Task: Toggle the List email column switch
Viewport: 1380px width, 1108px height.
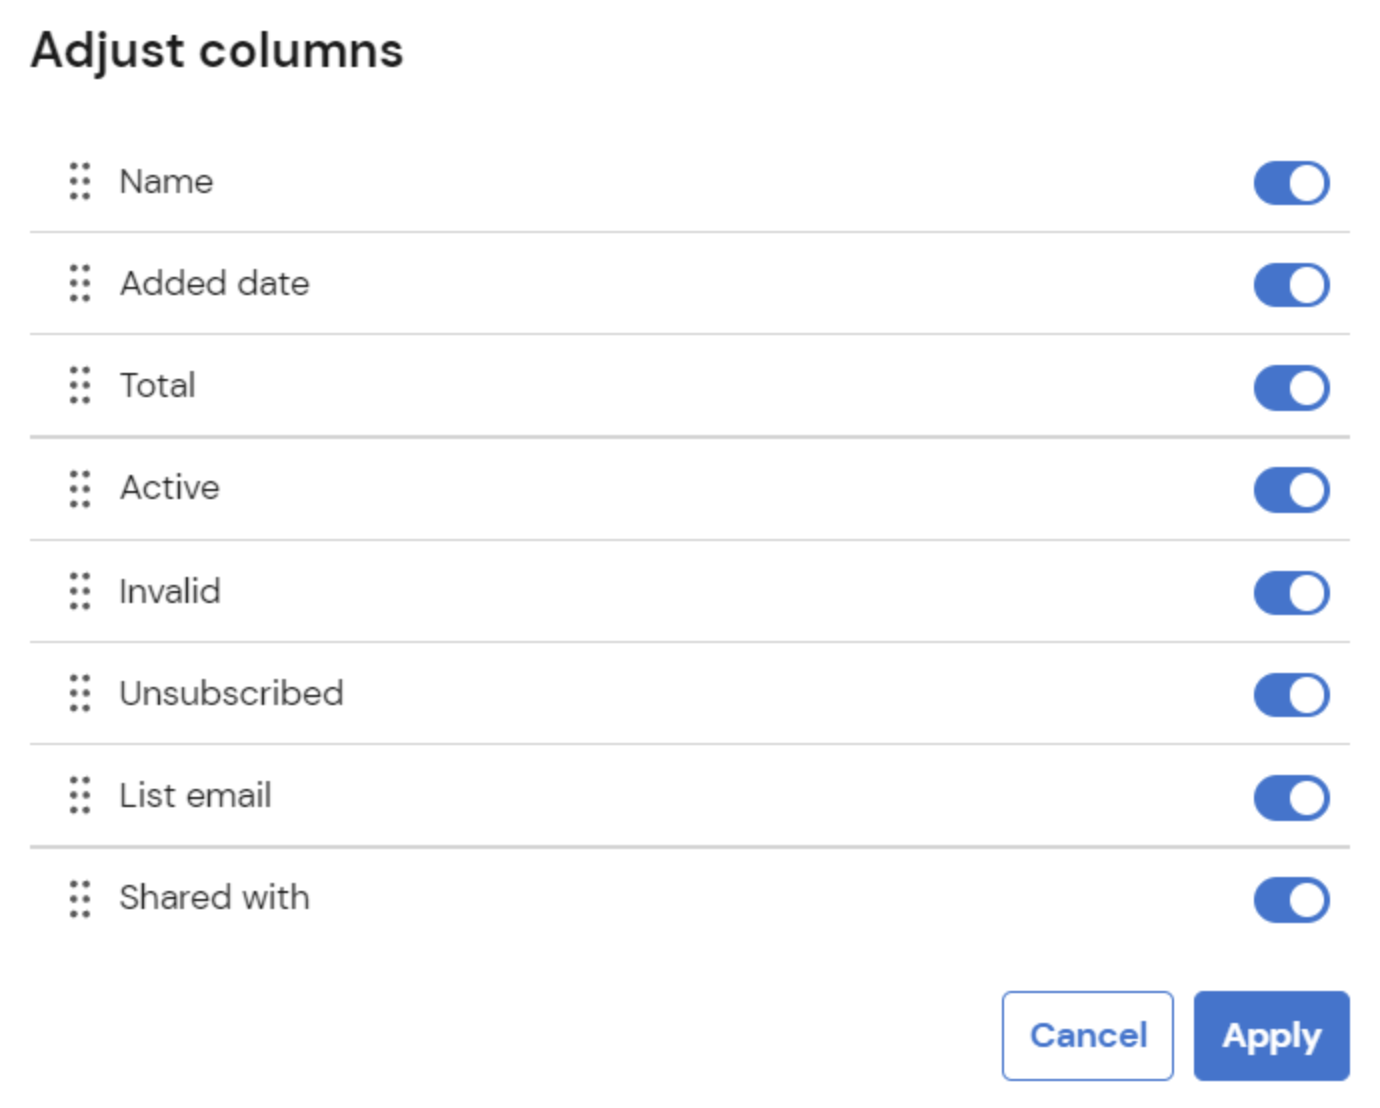Action: pyautogui.click(x=1291, y=796)
